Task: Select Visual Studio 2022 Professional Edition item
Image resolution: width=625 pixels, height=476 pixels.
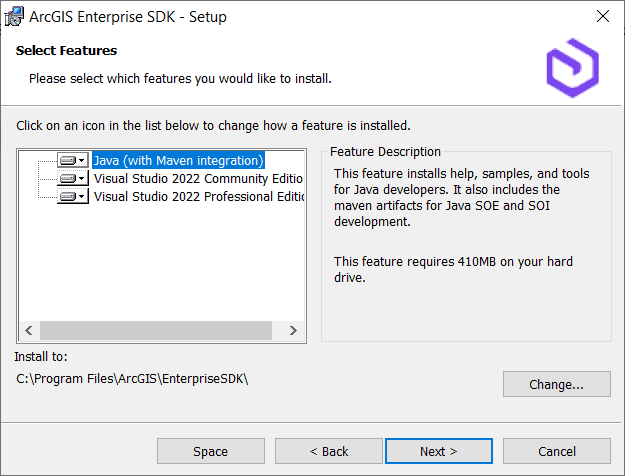Action: [198, 197]
